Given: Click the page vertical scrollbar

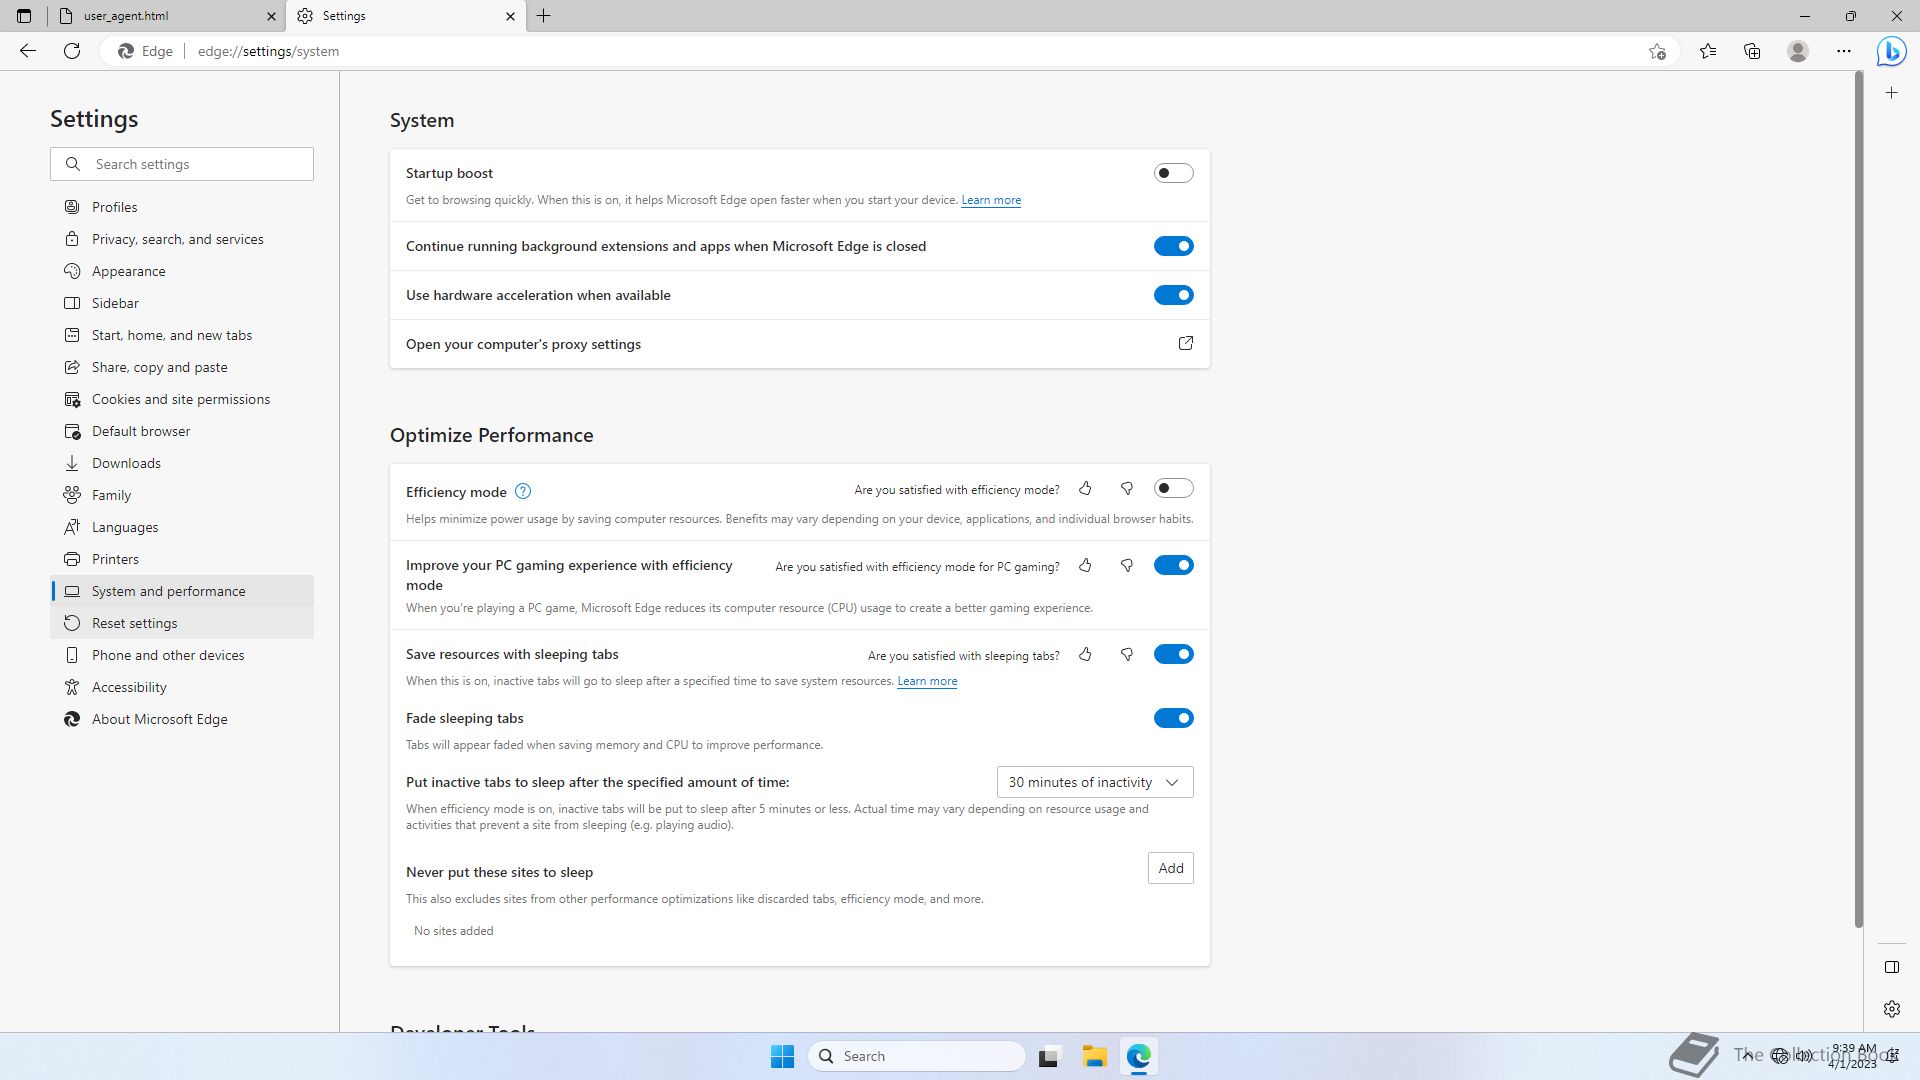Looking at the screenshot, I should coord(1858,500).
